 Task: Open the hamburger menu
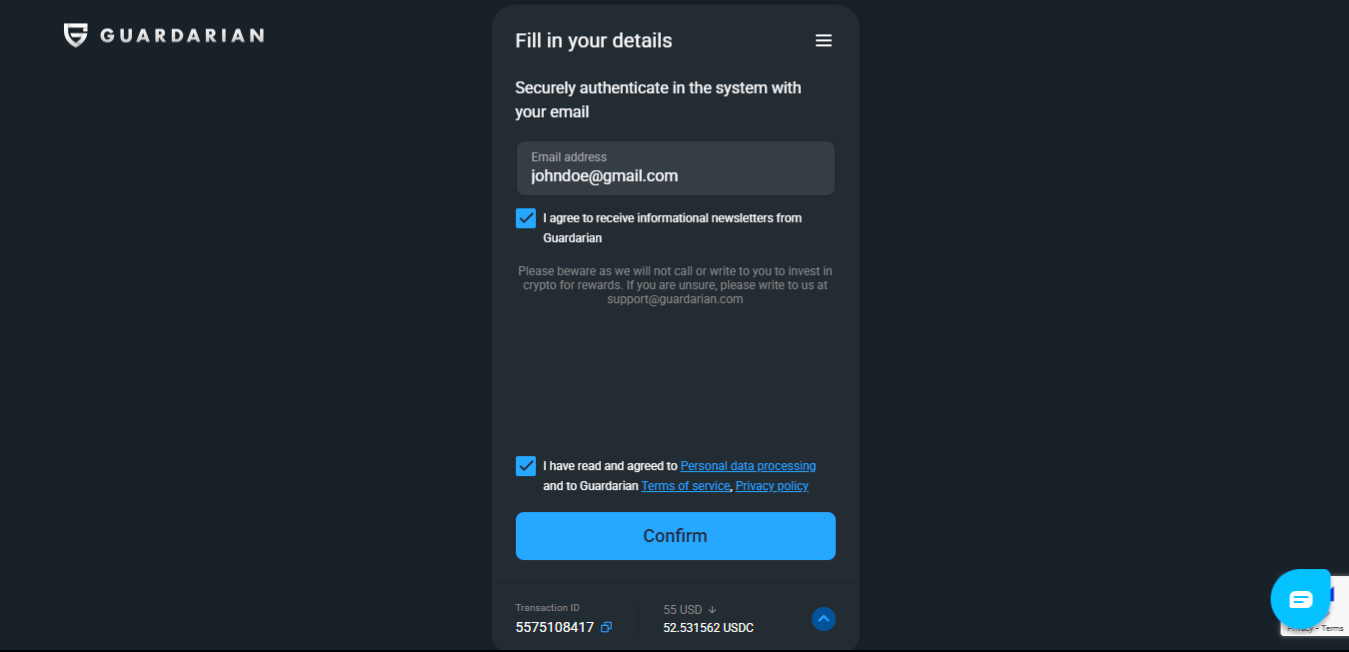[823, 41]
